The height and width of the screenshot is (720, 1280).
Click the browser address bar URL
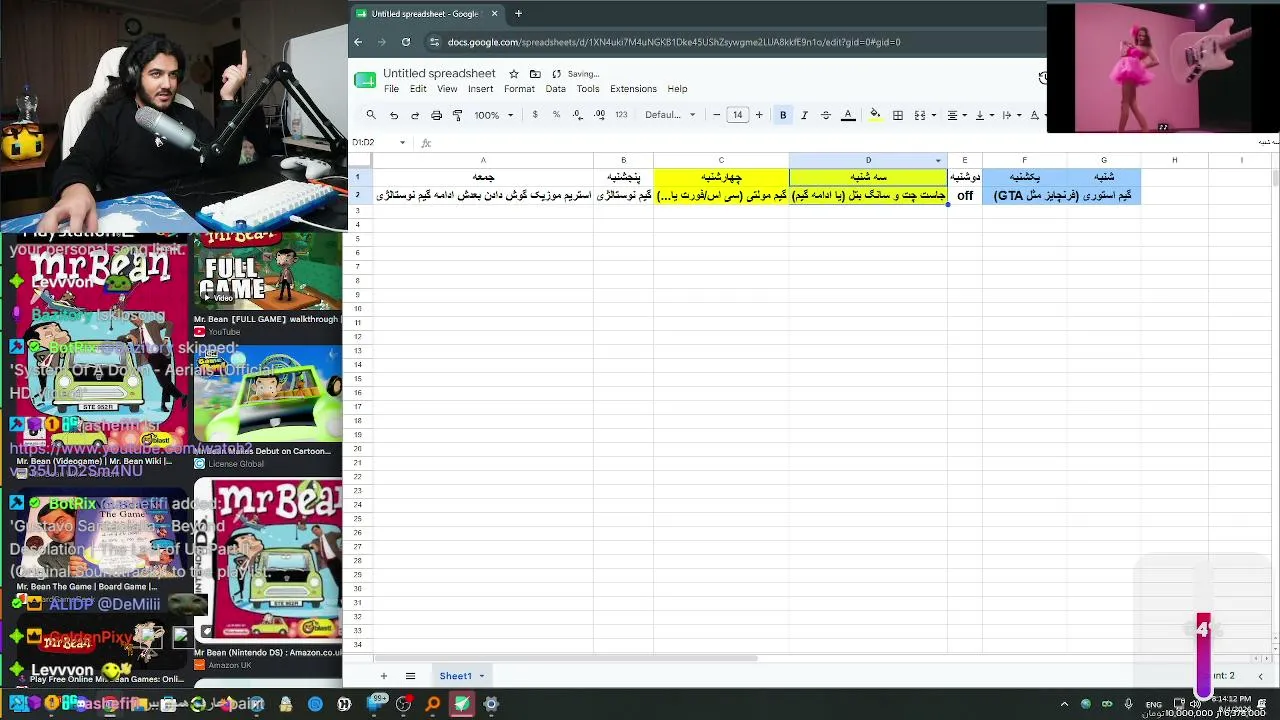[x=674, y=42]
